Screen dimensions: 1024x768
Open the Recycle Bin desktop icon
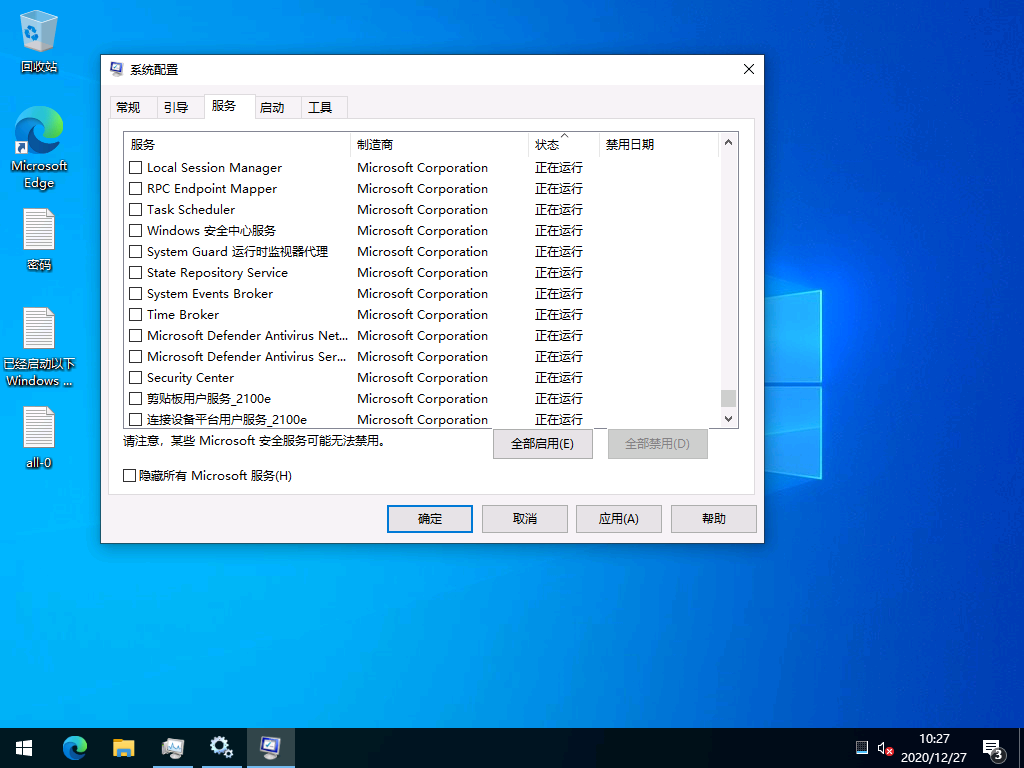(39, 41)
